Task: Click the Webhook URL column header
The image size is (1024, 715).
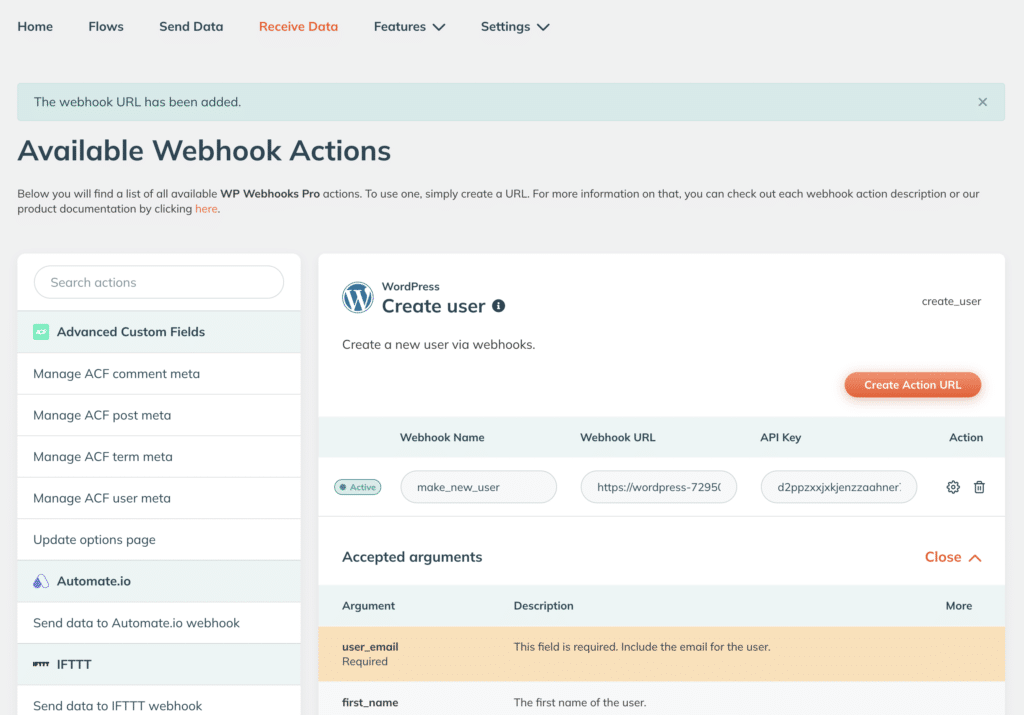Action: (618, 437)
